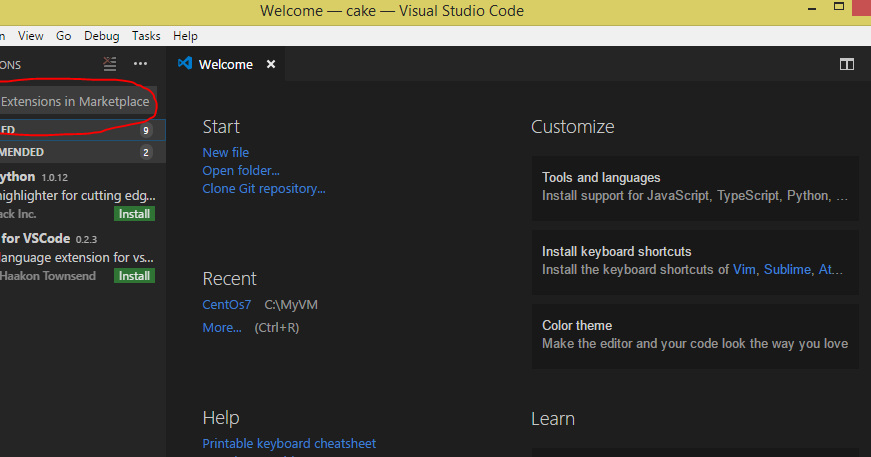871x457 pixels.
Task: Install the extension by Haakon Townsend
Action: coord(134,276)
